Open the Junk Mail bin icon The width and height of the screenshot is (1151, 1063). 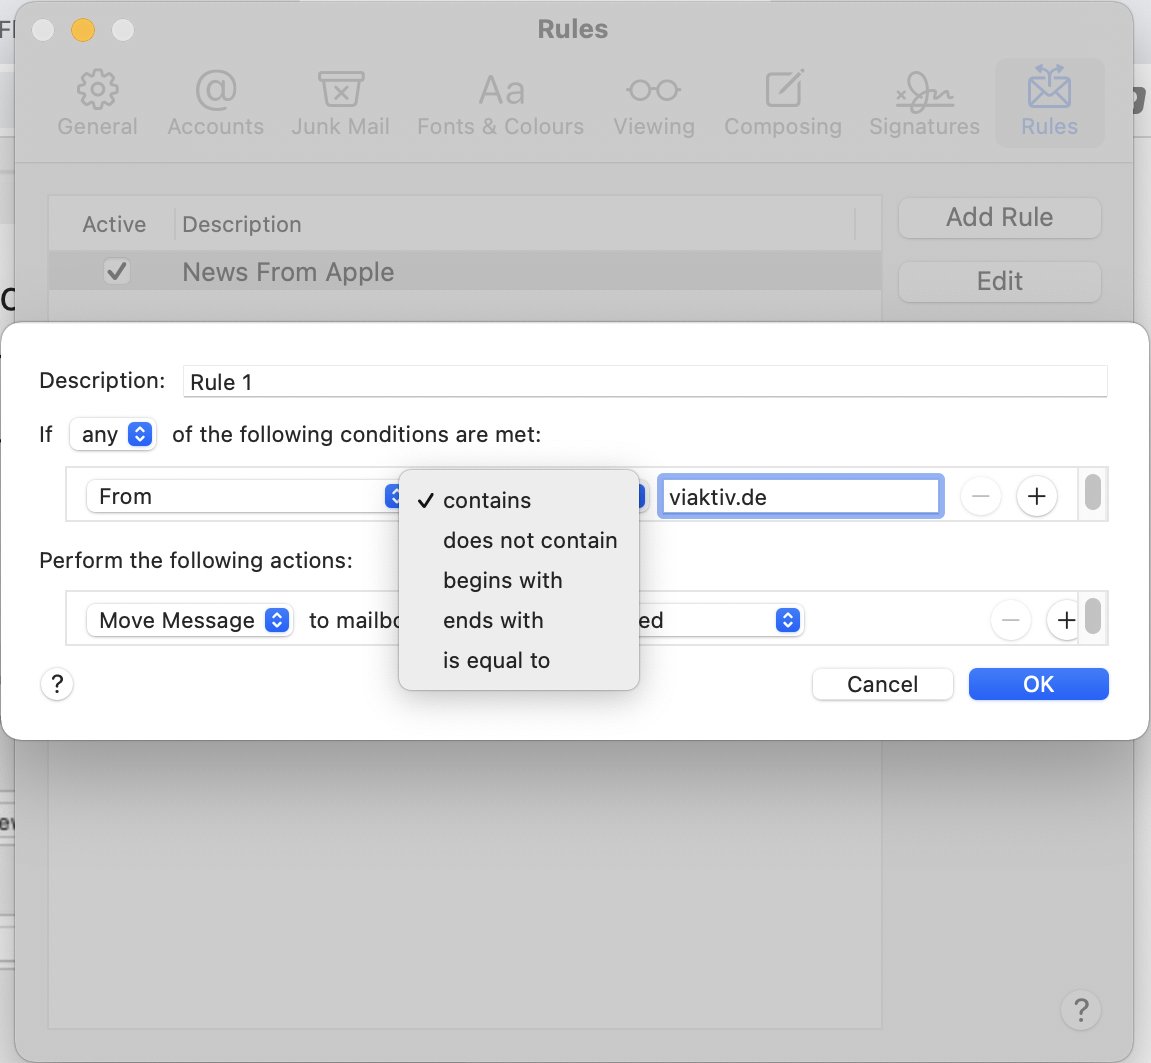click(x=340, y=91)
